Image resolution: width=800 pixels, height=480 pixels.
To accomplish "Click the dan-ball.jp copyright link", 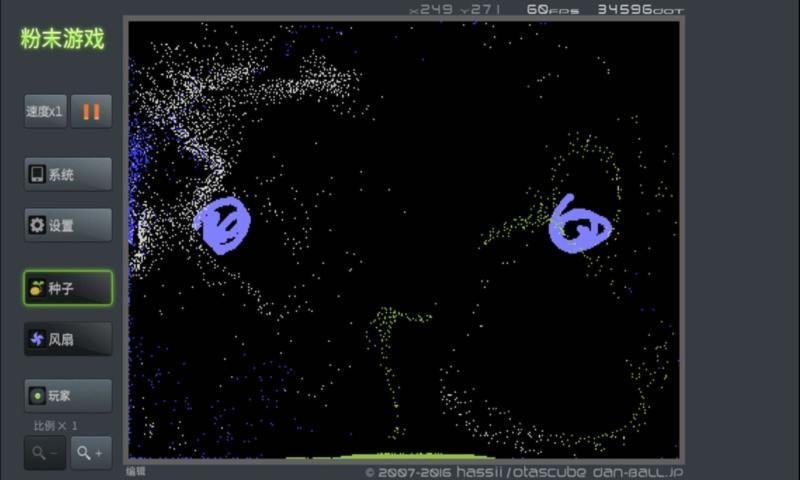I will (x=638, y=472).
